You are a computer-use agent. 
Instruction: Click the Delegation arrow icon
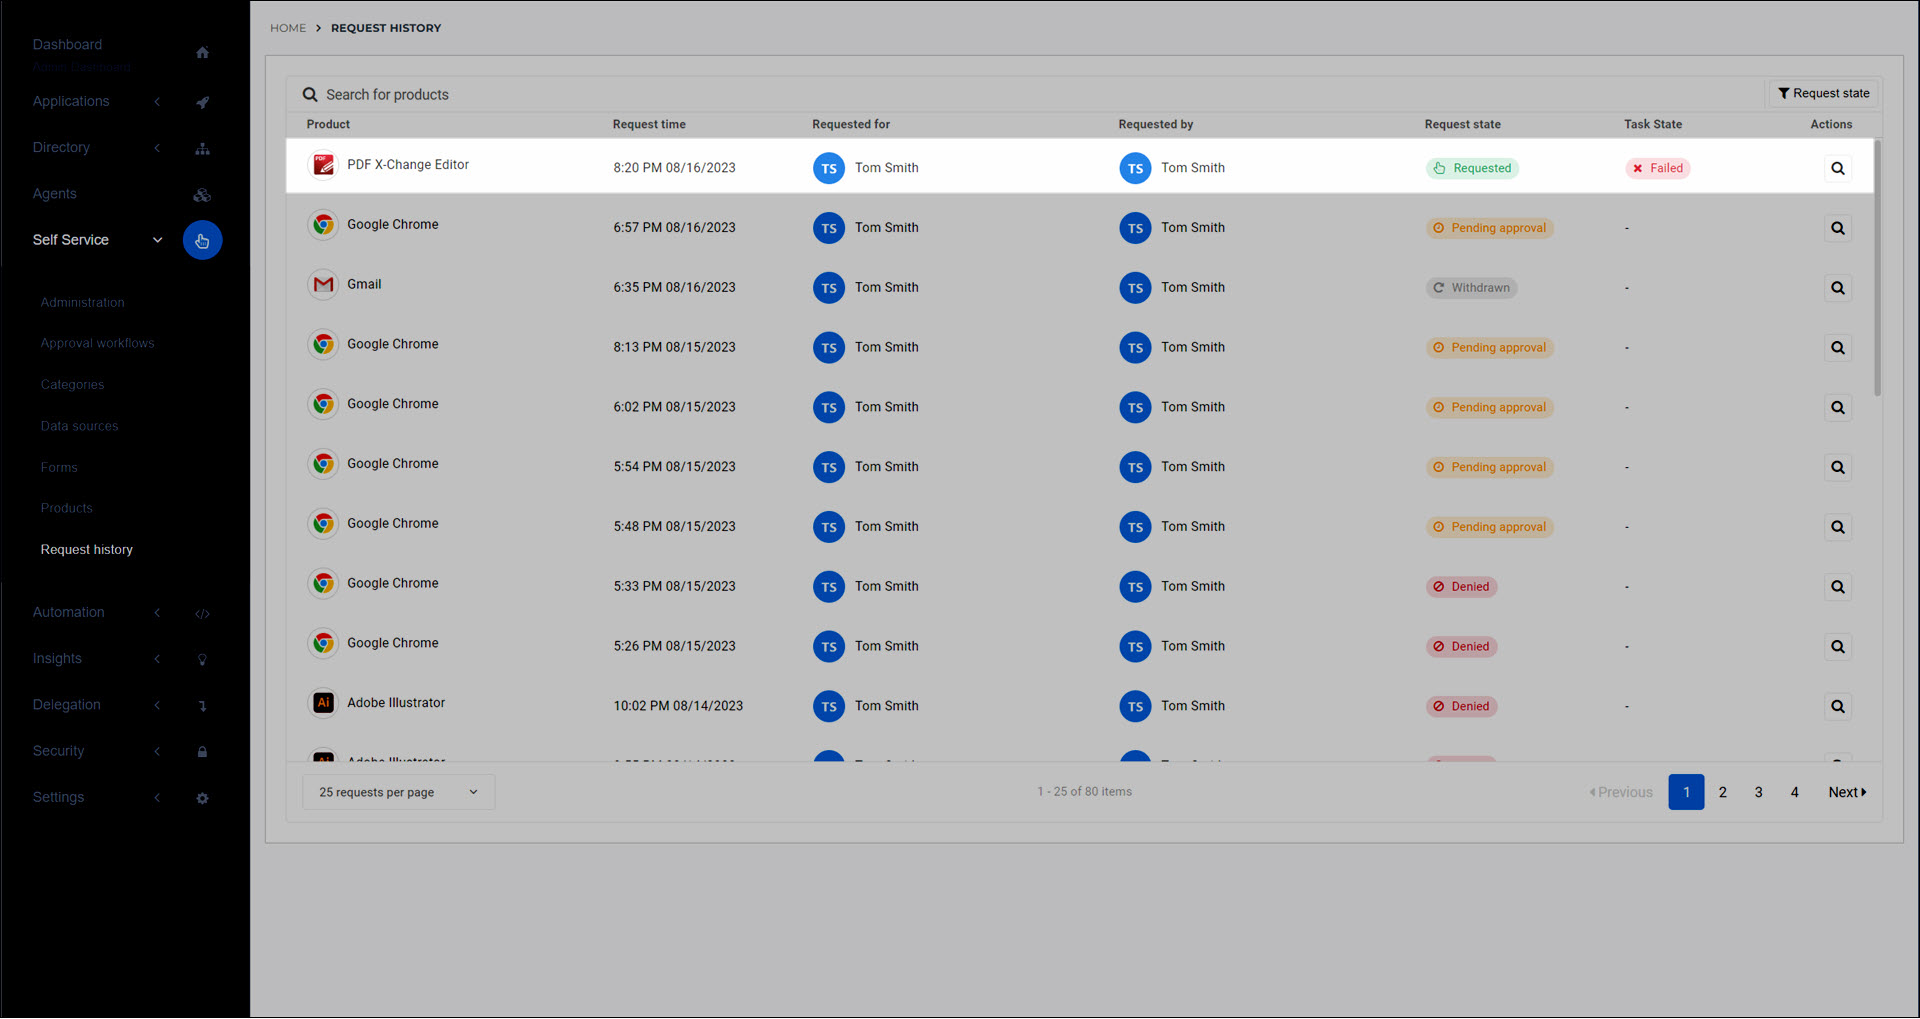202,706
